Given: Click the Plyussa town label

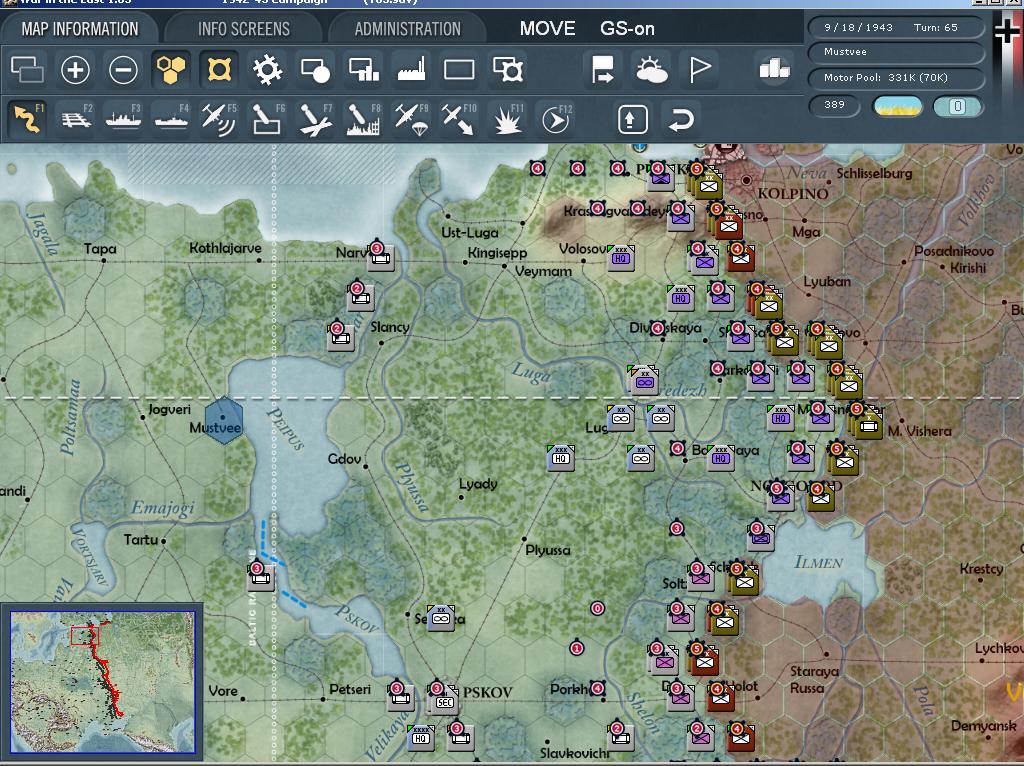Looking at the screenshot, I should (547, 550).
